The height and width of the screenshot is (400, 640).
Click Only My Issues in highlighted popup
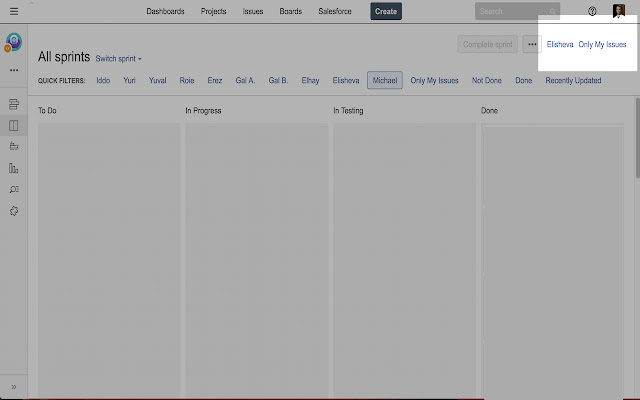[x=602, y=44]
